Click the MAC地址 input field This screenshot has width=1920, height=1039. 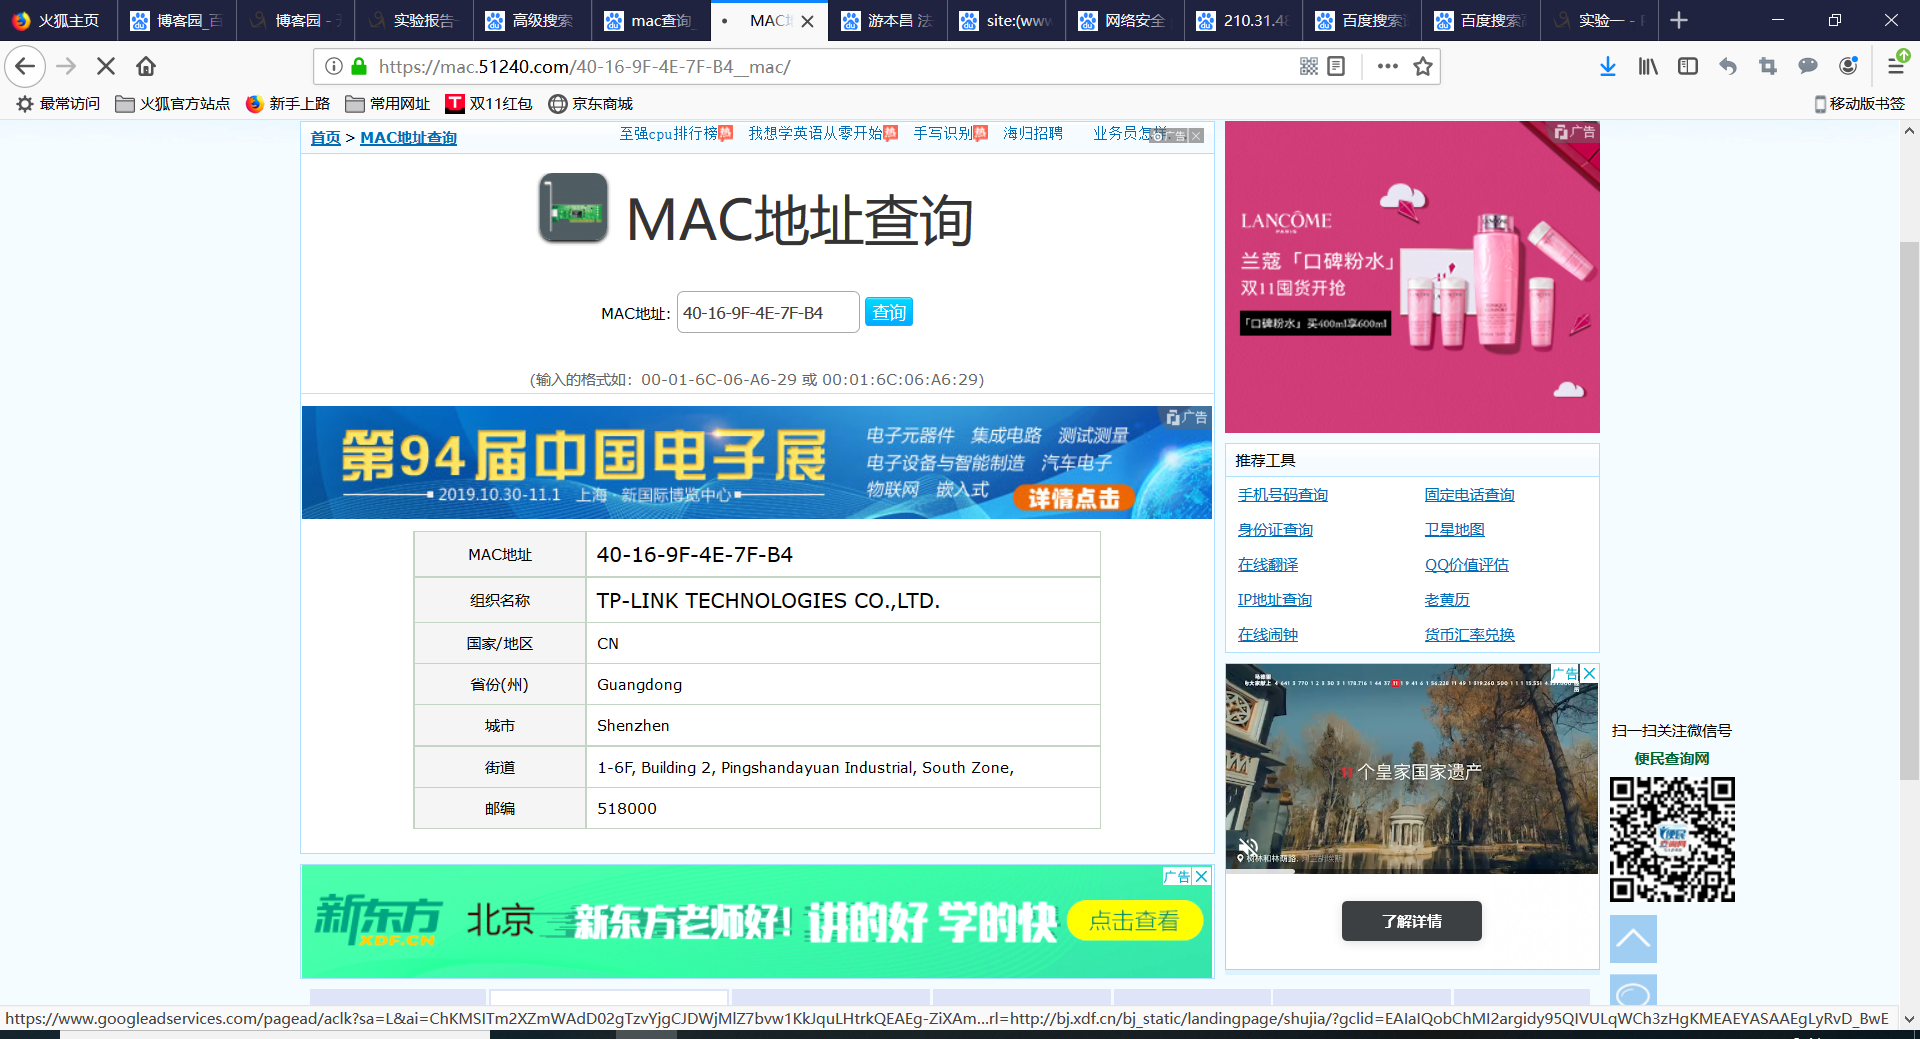(768, 313)
